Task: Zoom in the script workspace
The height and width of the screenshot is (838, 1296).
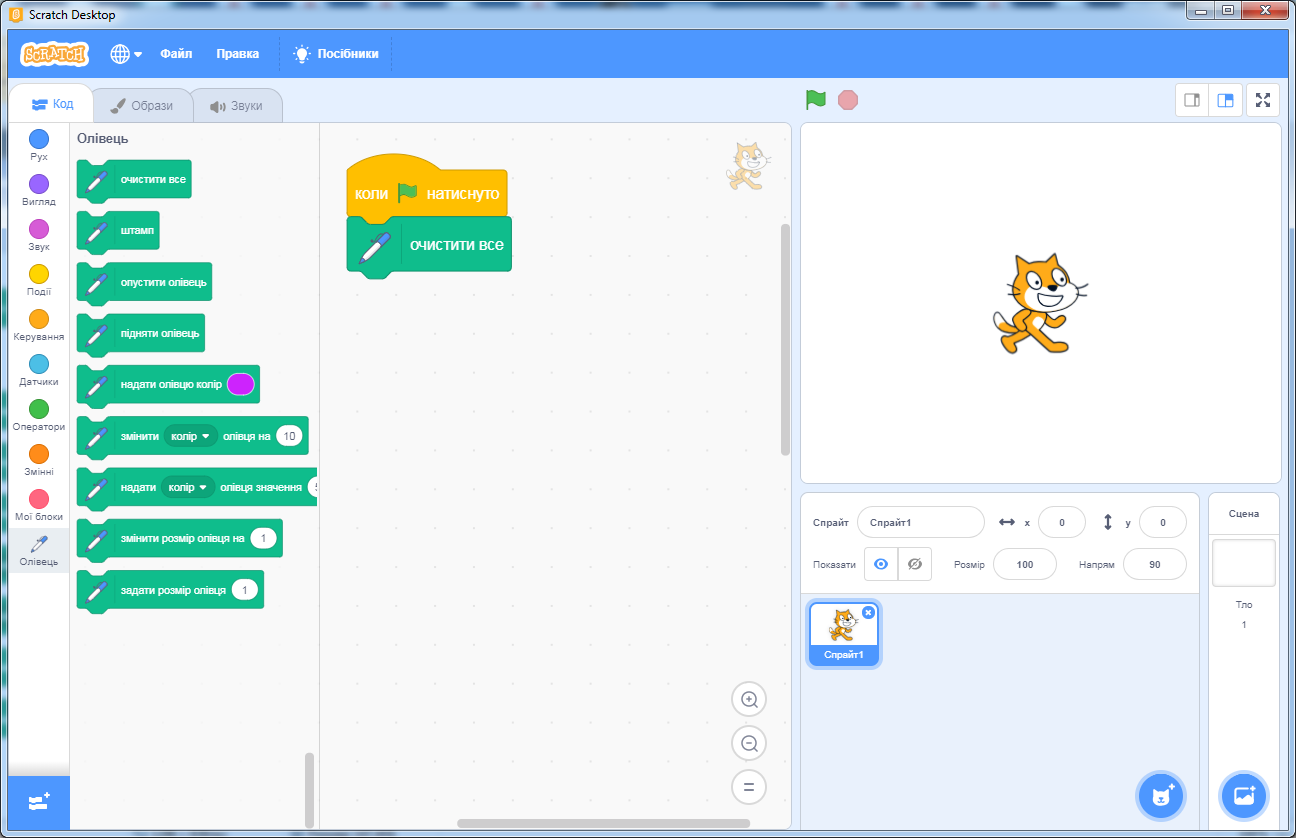Action: click(x=749, y=699)
